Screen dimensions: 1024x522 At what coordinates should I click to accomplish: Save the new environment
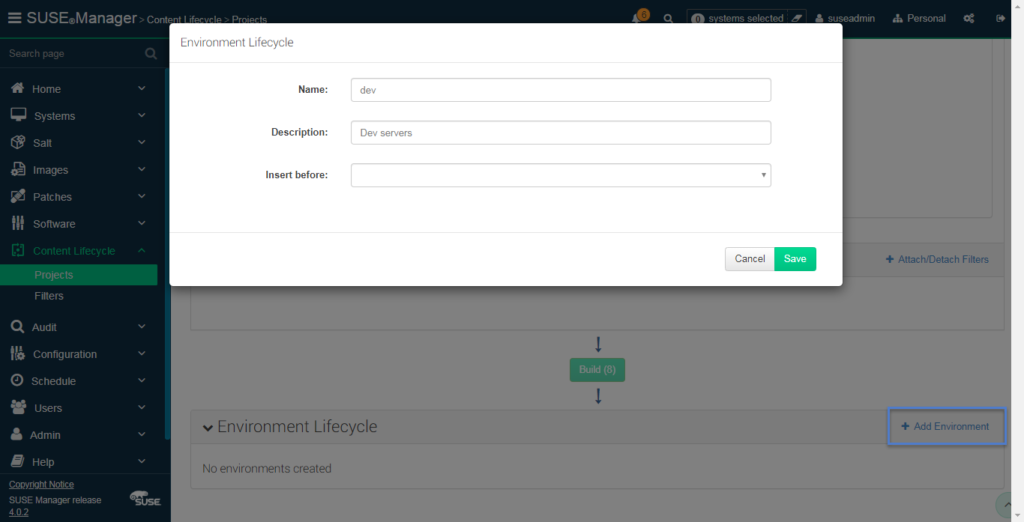click(795, 259)
